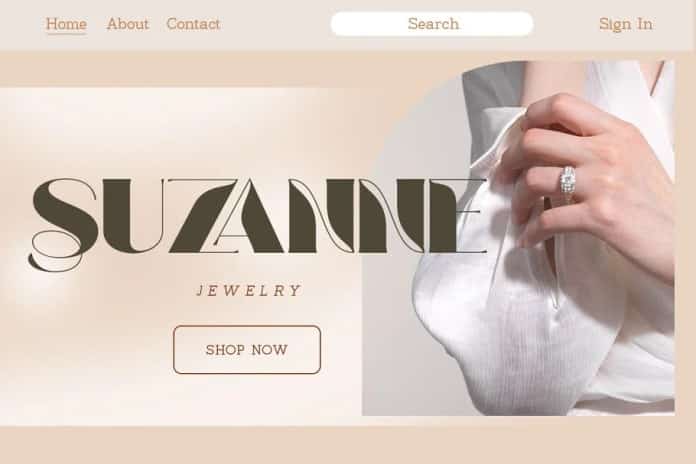Click the double N letters in the wordmark
This screenshot has width=696, height=464.
point(371,215)
